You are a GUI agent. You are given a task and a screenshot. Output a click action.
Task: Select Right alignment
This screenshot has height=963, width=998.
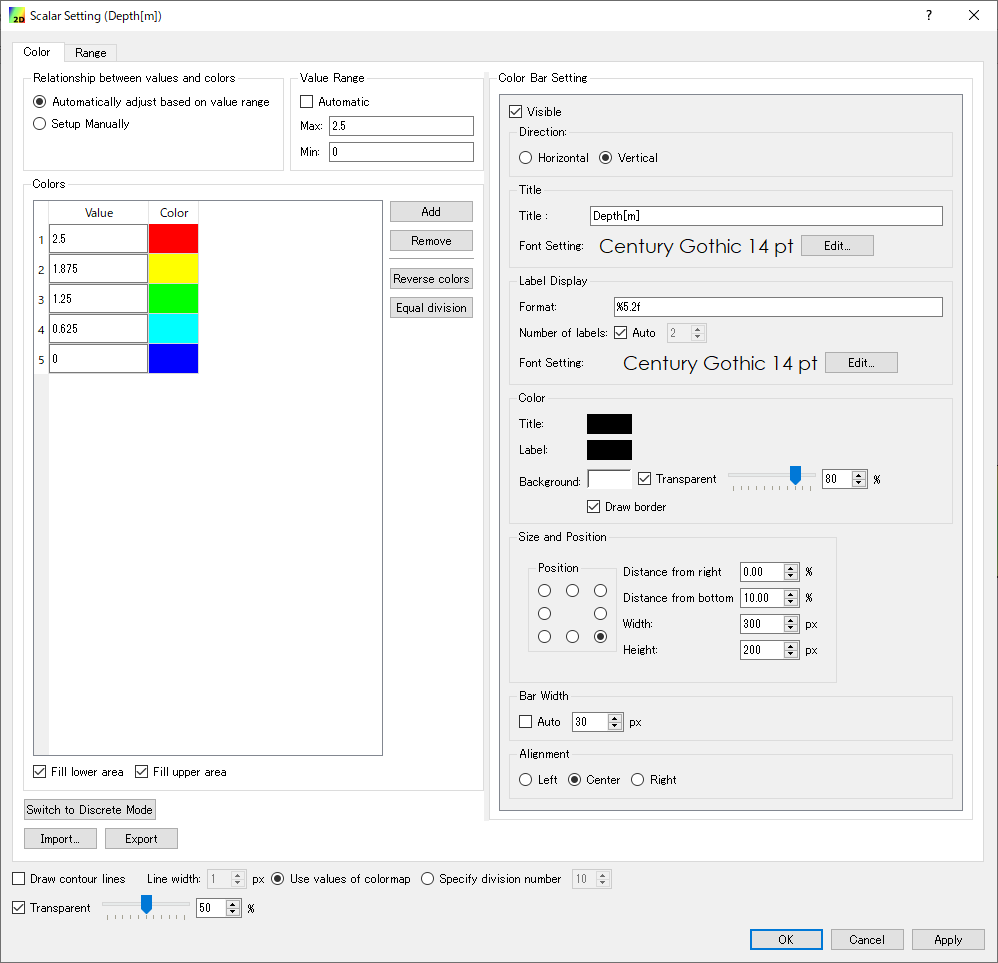click(x=638, y=780)
